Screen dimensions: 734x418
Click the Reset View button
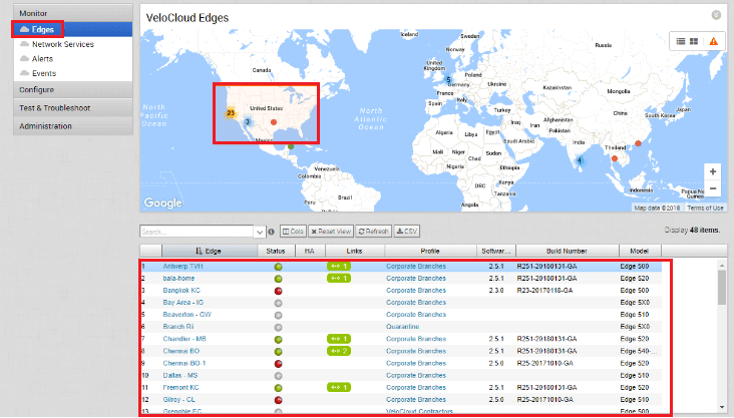pyautogui.click(x=331, y=231)
